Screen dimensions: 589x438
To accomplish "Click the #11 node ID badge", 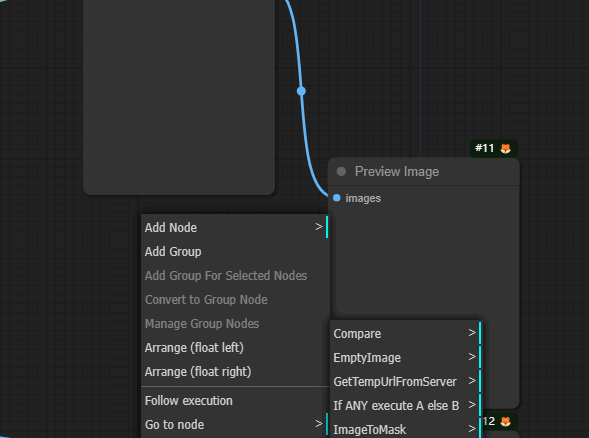I will click(494, 149).
